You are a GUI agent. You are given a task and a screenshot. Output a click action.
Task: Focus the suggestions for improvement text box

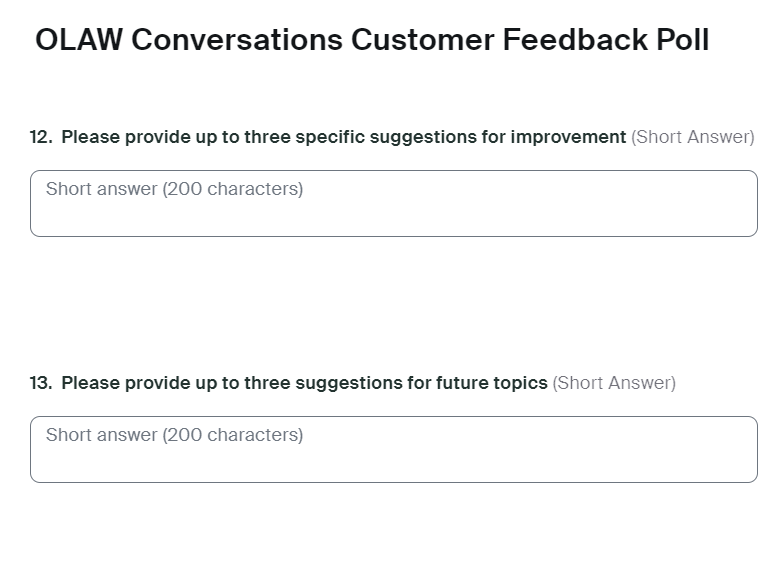click(x=393, y=210)
